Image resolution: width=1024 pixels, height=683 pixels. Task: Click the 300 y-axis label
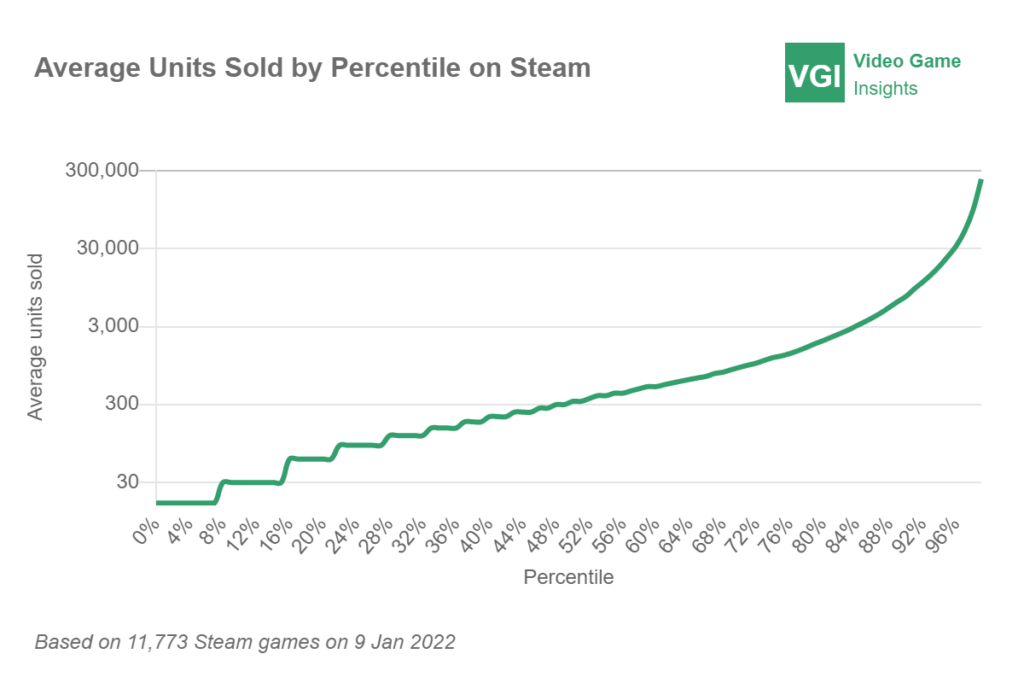120,404
